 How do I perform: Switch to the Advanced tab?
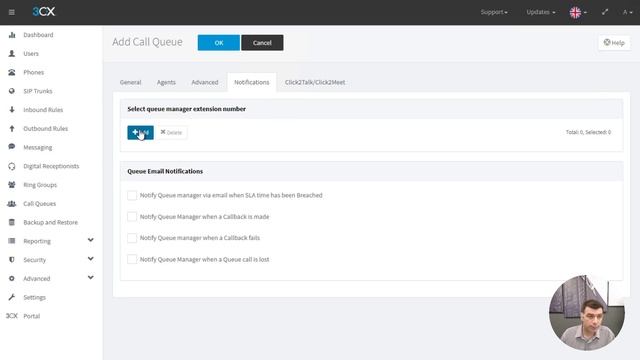tap(204, 82)
